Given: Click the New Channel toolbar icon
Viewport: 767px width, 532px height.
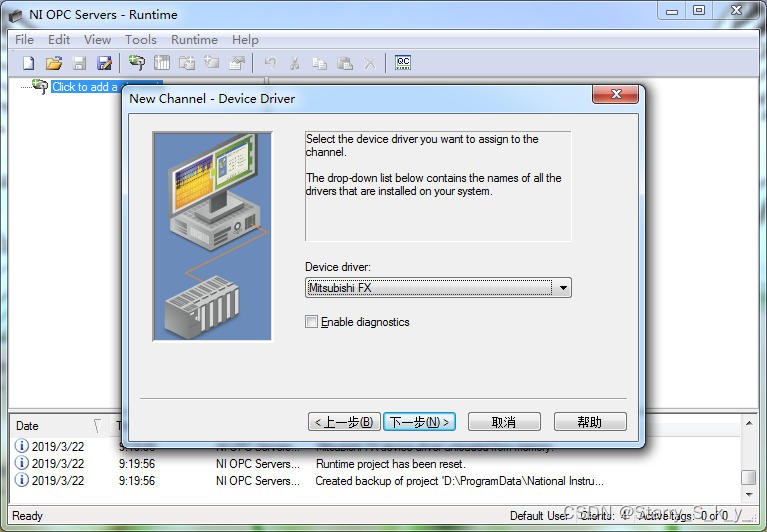Looking at the screenshot, I should (136, 63).
